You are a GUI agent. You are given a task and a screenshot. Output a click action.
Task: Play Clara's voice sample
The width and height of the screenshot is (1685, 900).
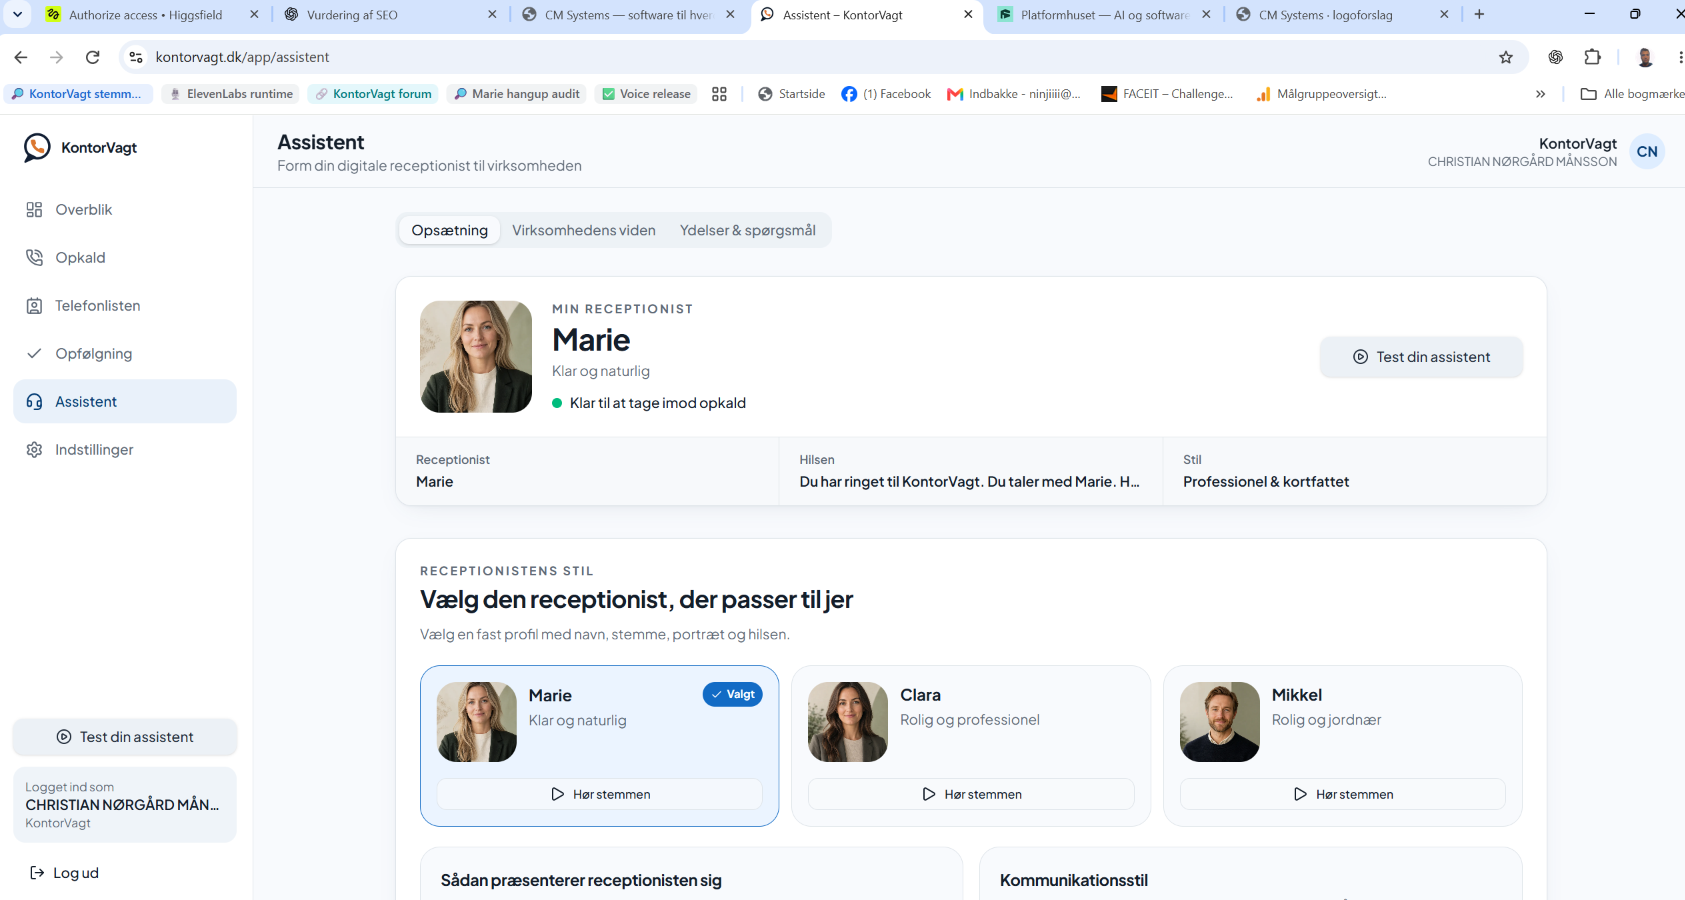point(971,794)
